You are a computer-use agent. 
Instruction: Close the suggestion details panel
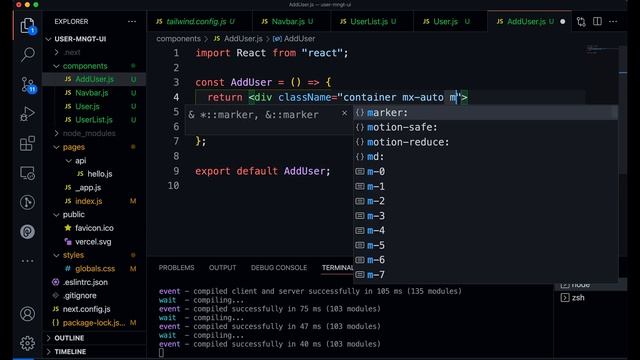344,113
